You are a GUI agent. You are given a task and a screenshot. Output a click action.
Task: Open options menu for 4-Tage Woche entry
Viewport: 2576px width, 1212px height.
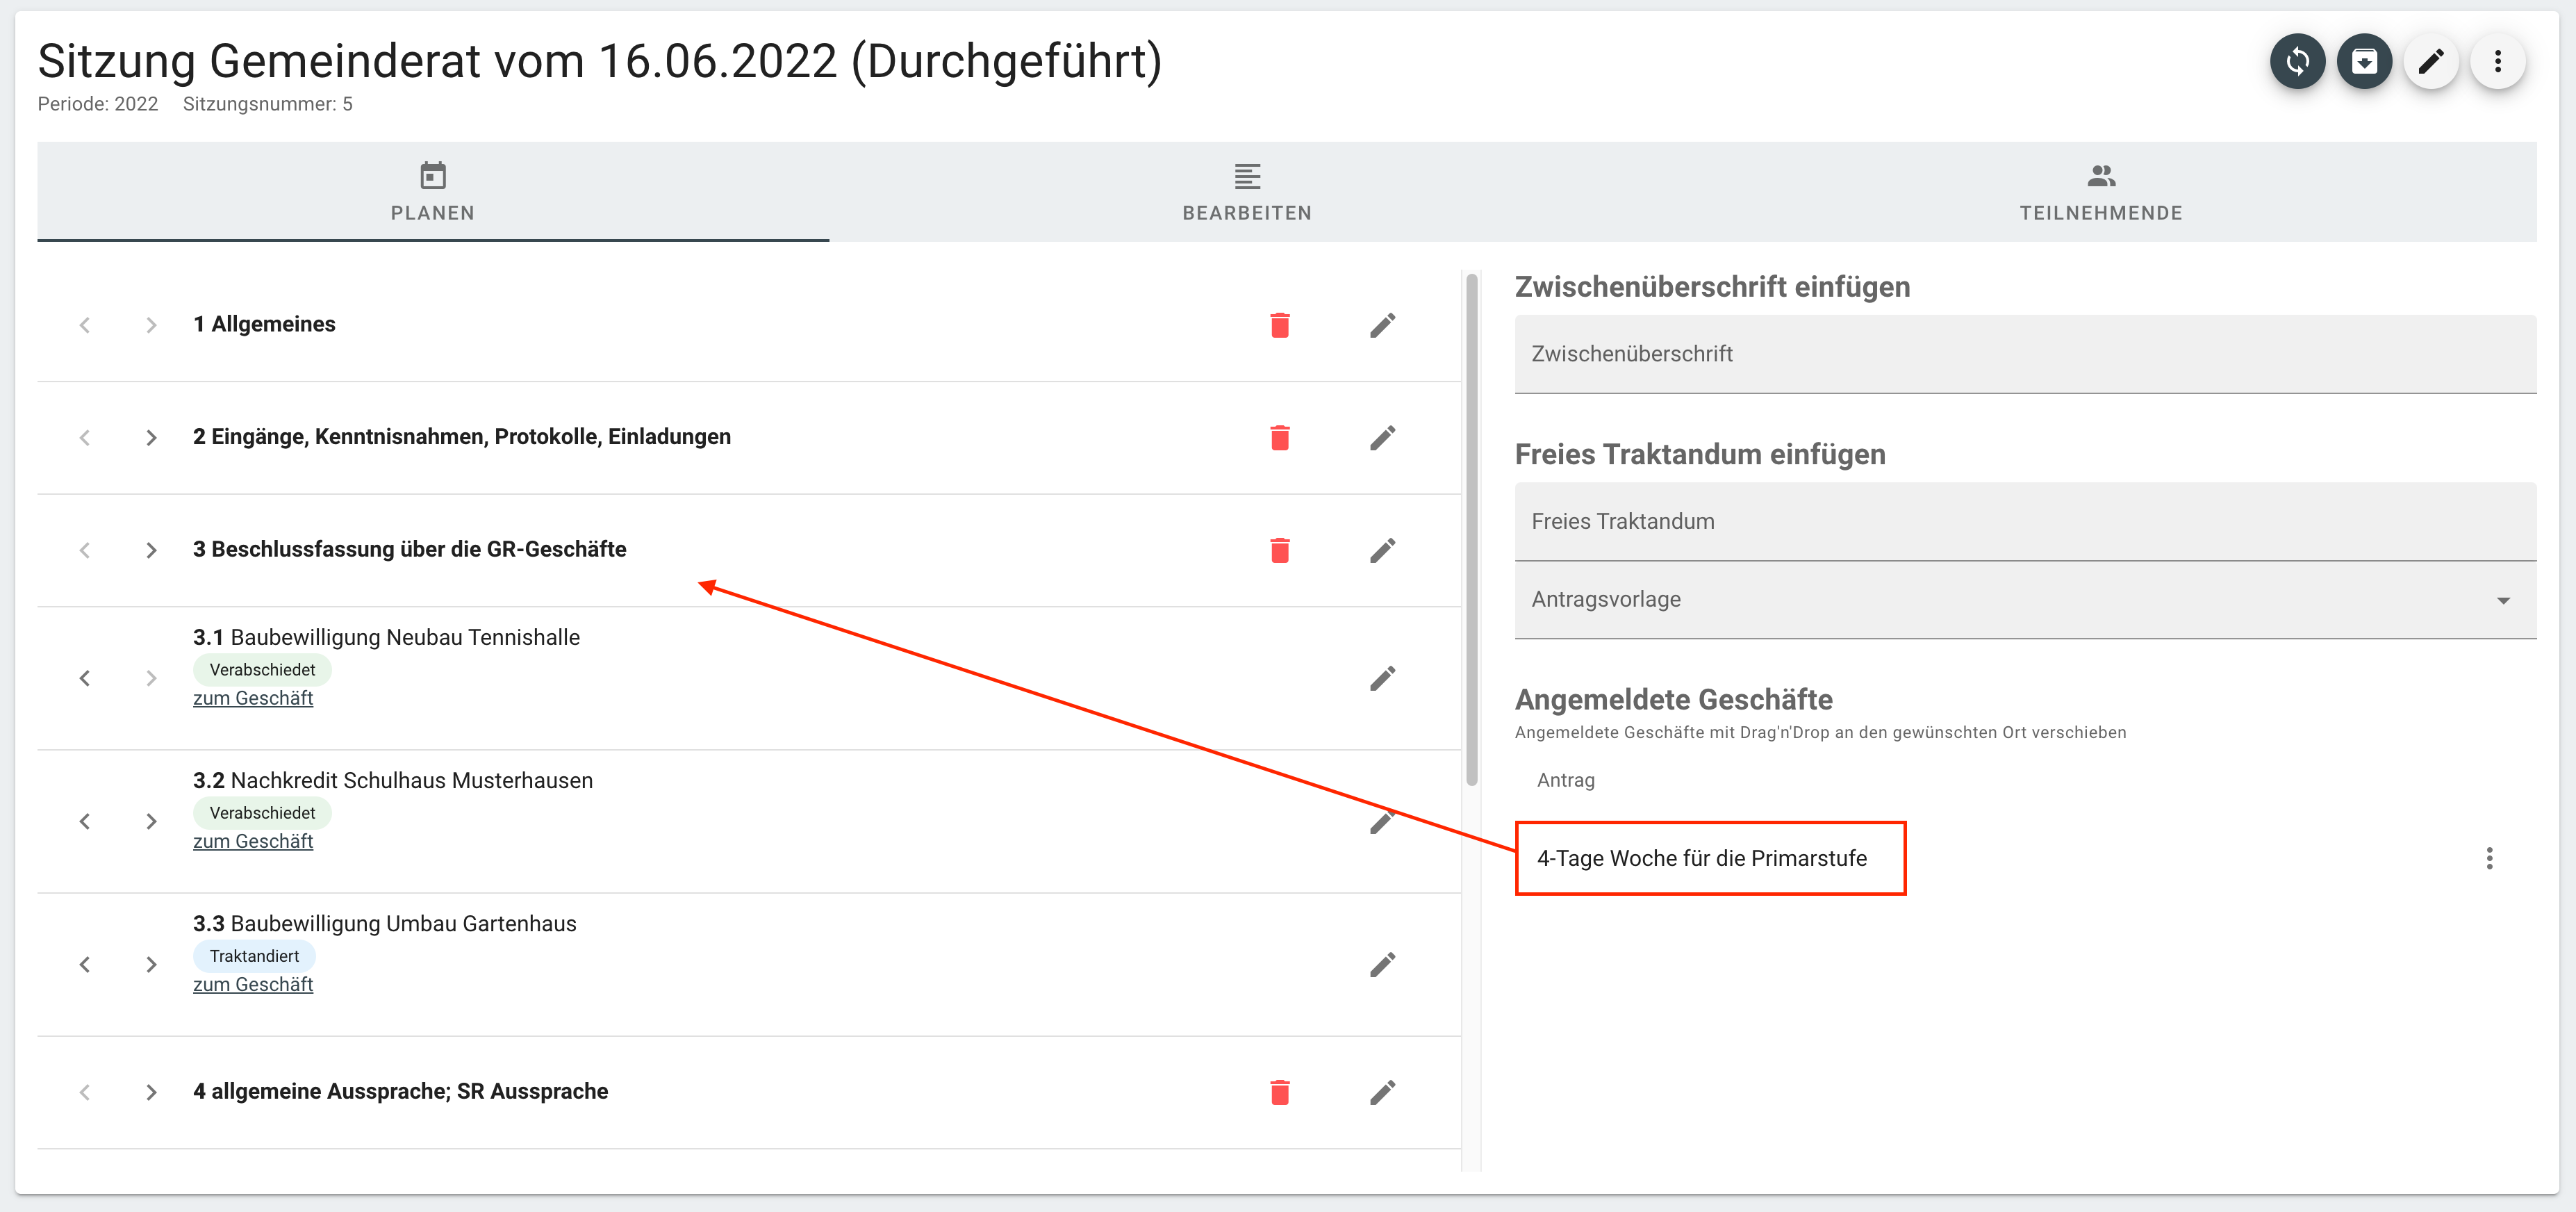click(x=2489, y=858)
